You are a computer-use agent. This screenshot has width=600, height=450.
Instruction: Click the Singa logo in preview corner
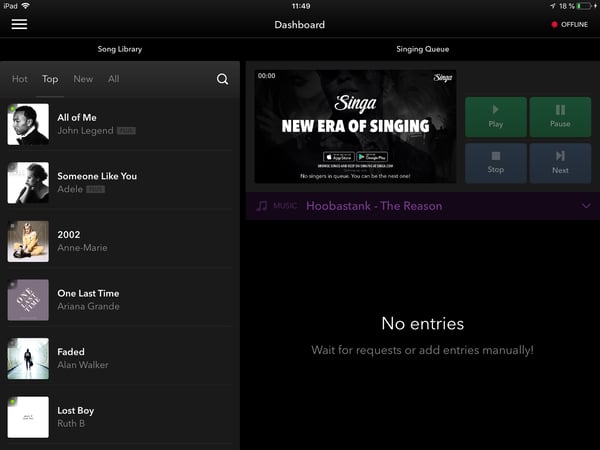443,78
